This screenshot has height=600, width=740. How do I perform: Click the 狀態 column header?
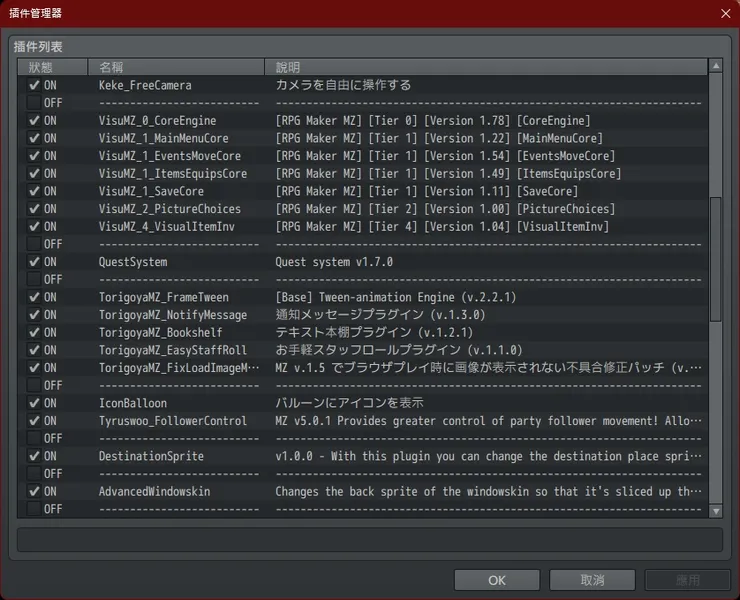point(52,67)
